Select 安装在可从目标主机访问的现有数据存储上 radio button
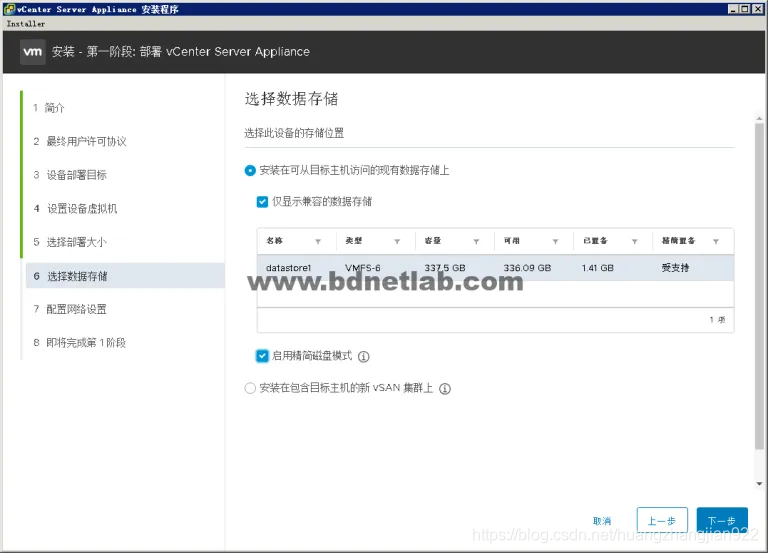This screenshot has width=768, height=553. (250, 170)
